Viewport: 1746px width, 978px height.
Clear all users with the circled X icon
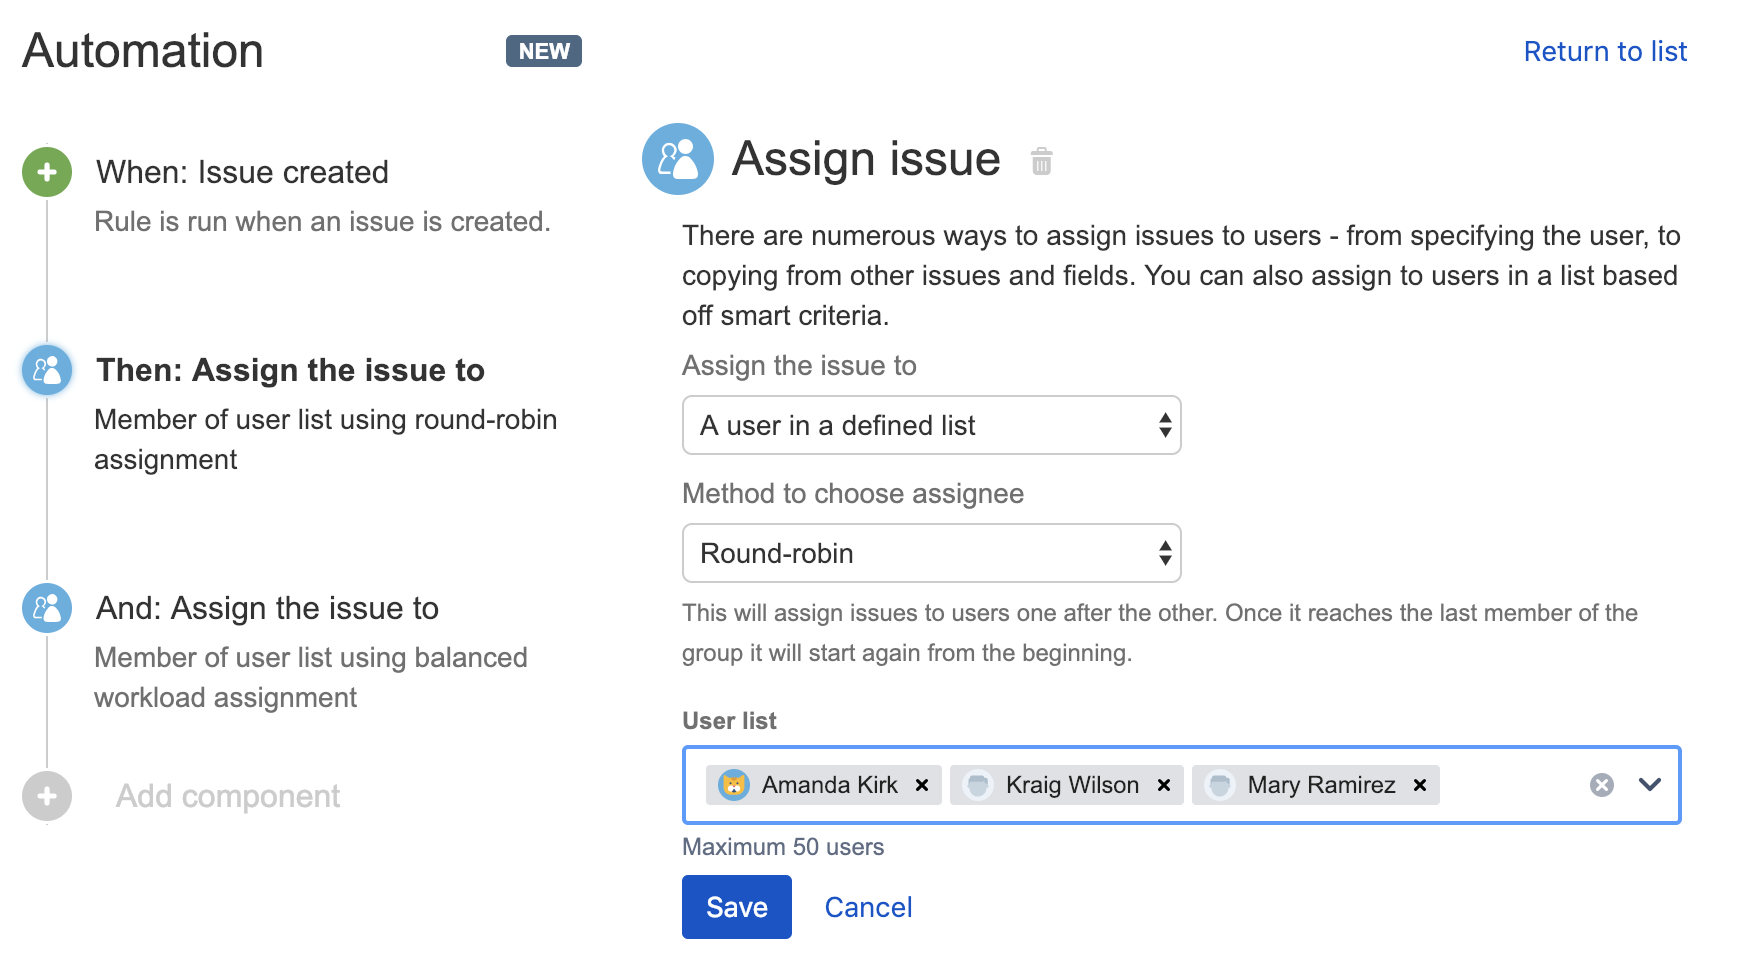[1601, 785]
